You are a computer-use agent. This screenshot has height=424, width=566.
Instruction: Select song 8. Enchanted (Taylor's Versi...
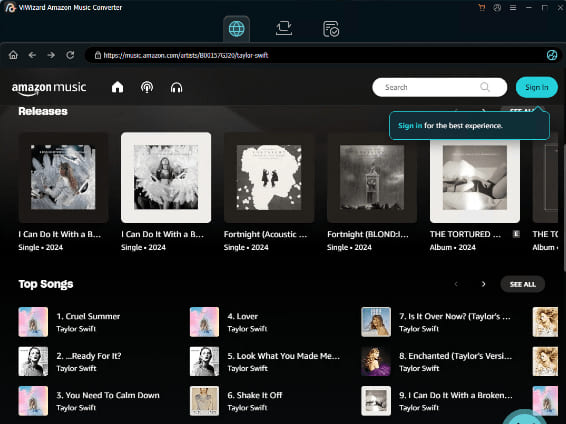click(456, 356)
